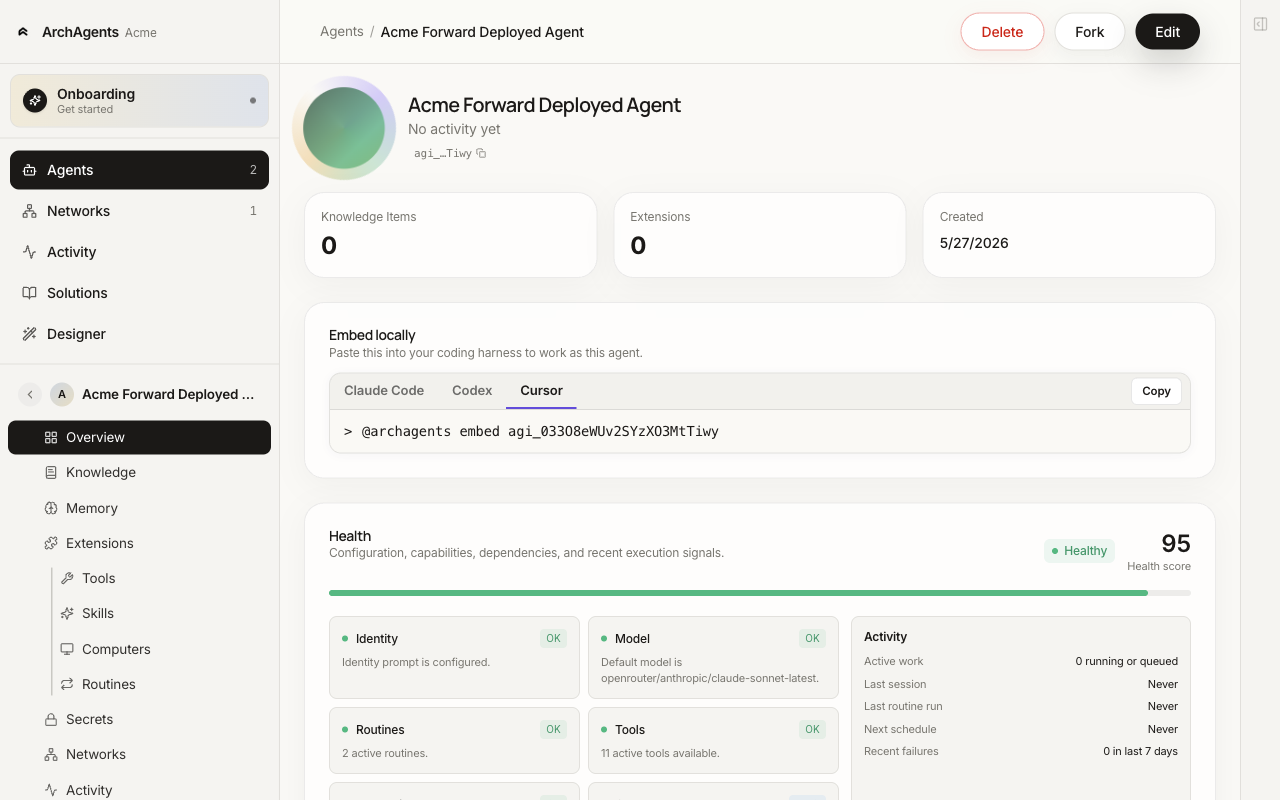Viewport: 1280px width, 800px height.
Task: Click the Extensions puzzle icon
Action: pyautogui.click(x=51, y=543)
